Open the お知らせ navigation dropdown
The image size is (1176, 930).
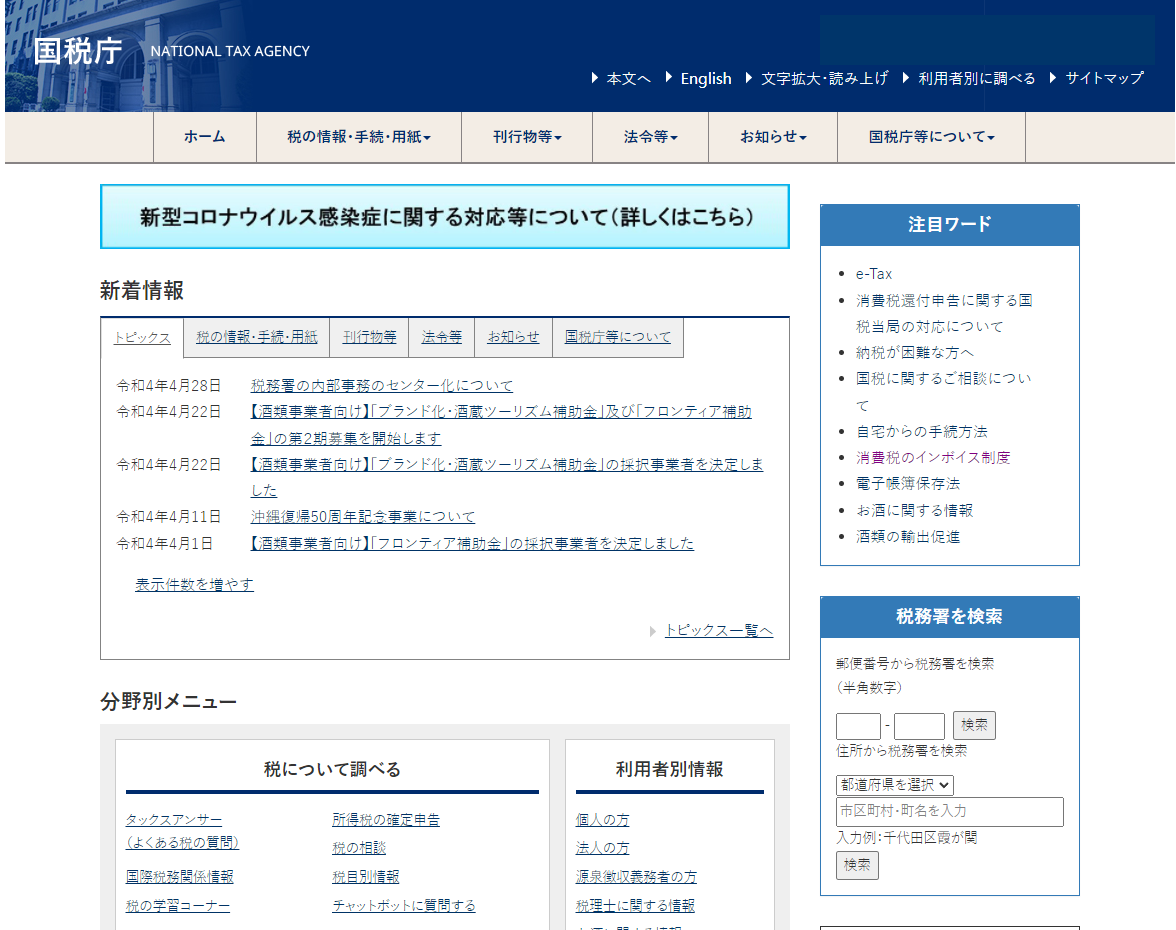coord(772,137)
